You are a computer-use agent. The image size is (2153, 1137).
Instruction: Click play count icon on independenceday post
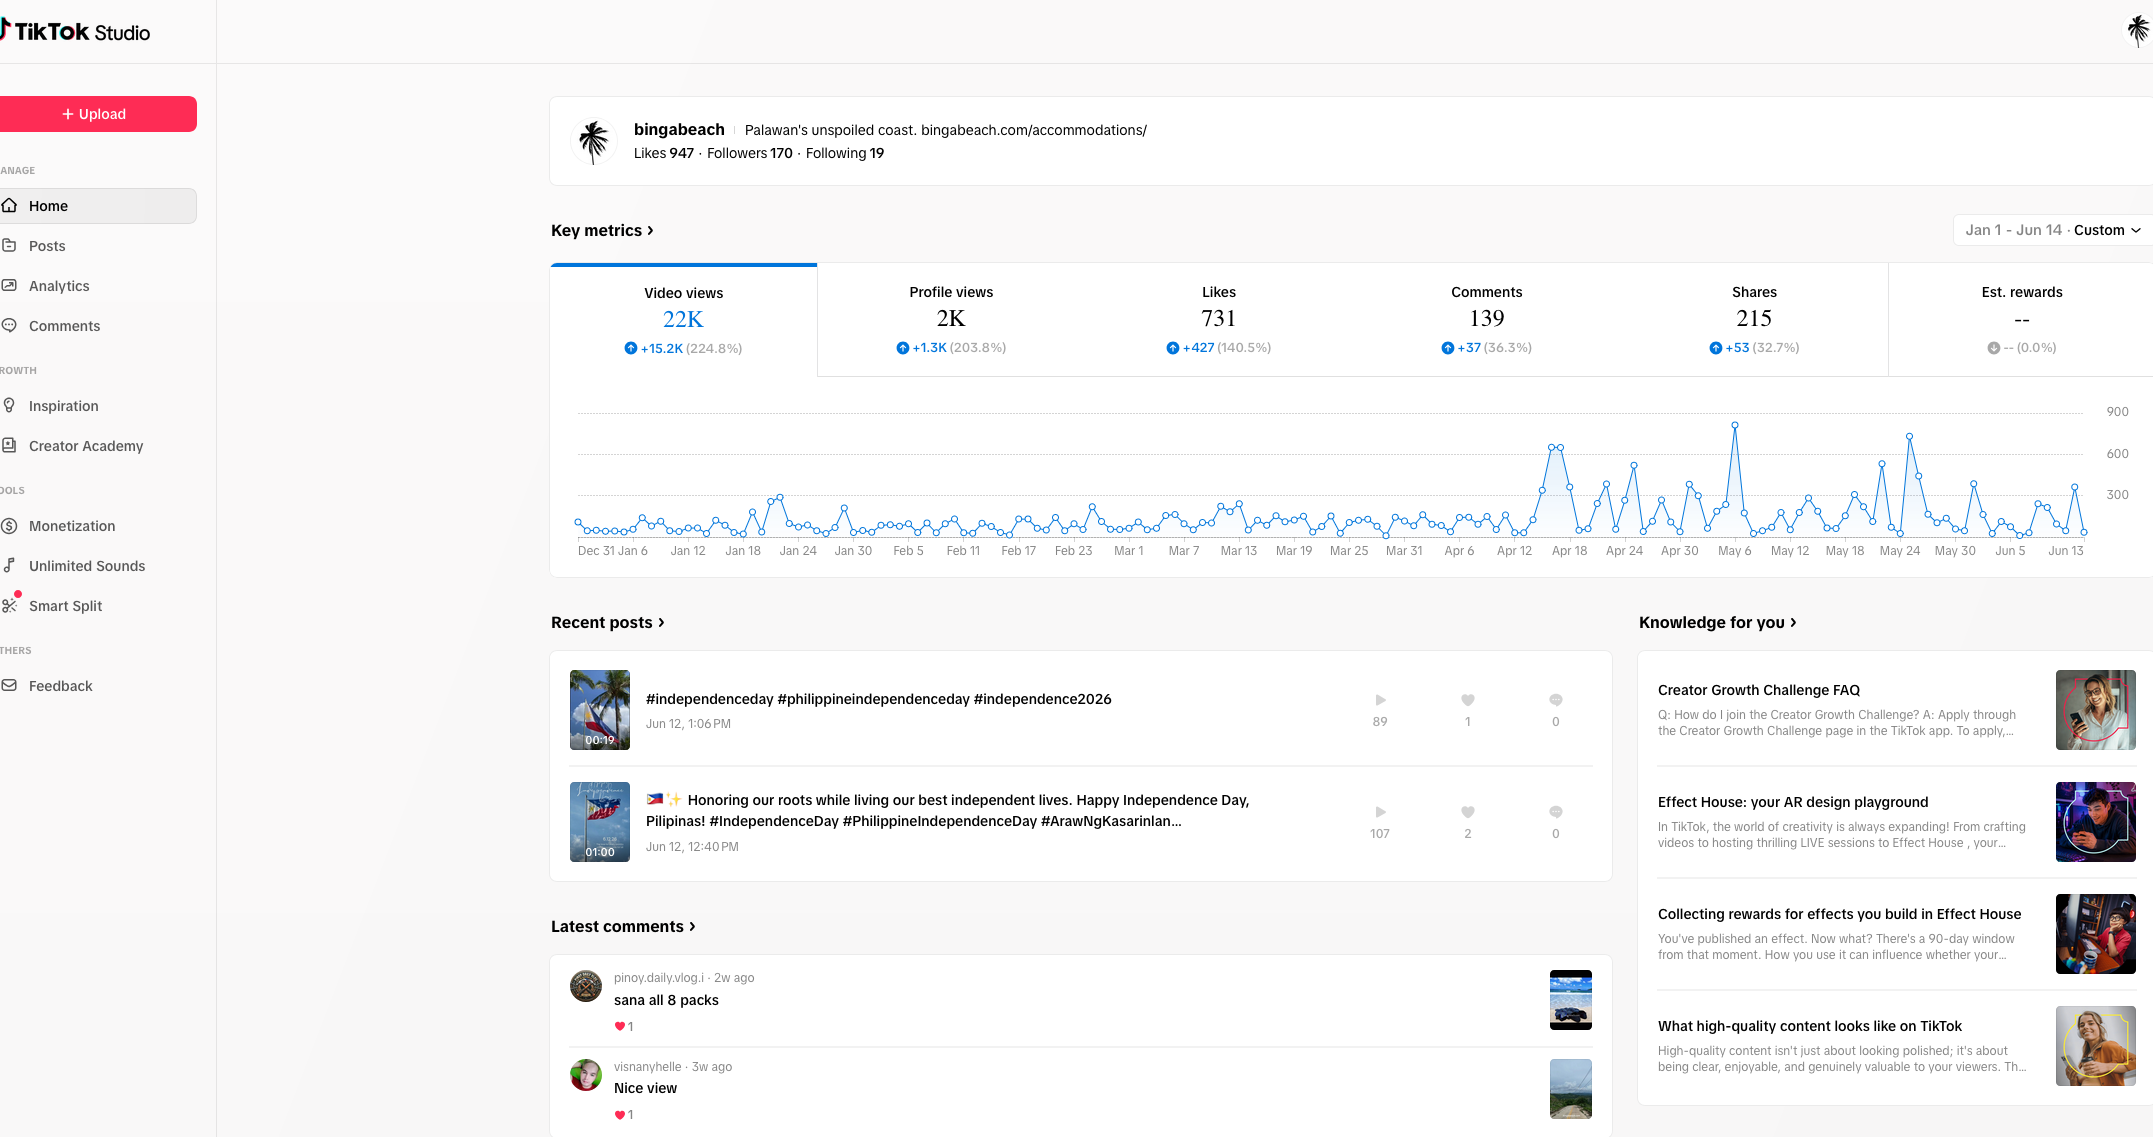[1380, 700]
